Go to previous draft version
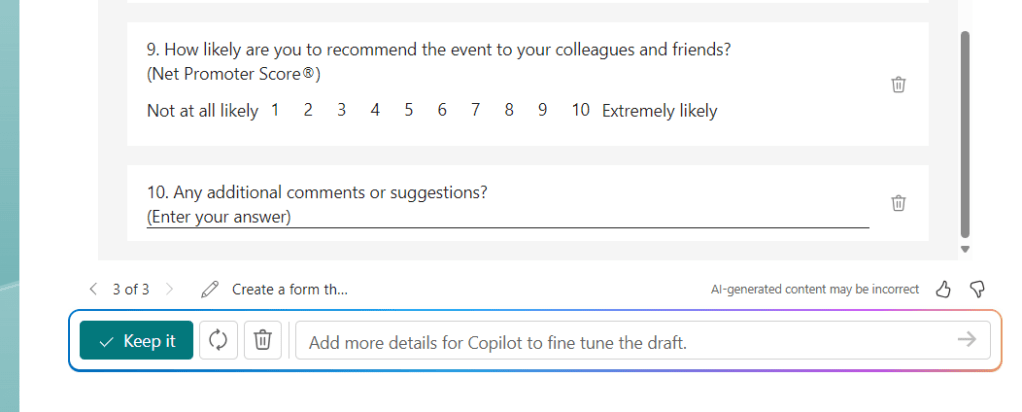1022x412 pixels. (x=93, y=289)
